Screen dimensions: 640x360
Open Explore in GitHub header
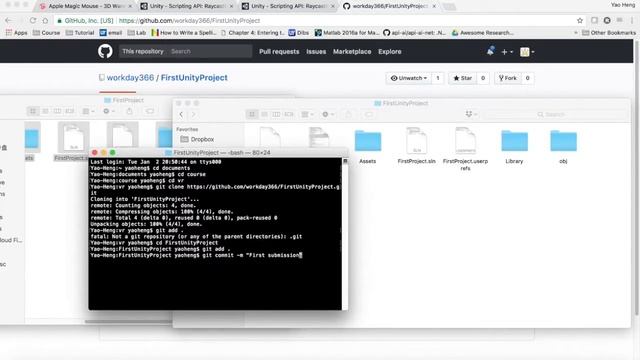[390, 51]
